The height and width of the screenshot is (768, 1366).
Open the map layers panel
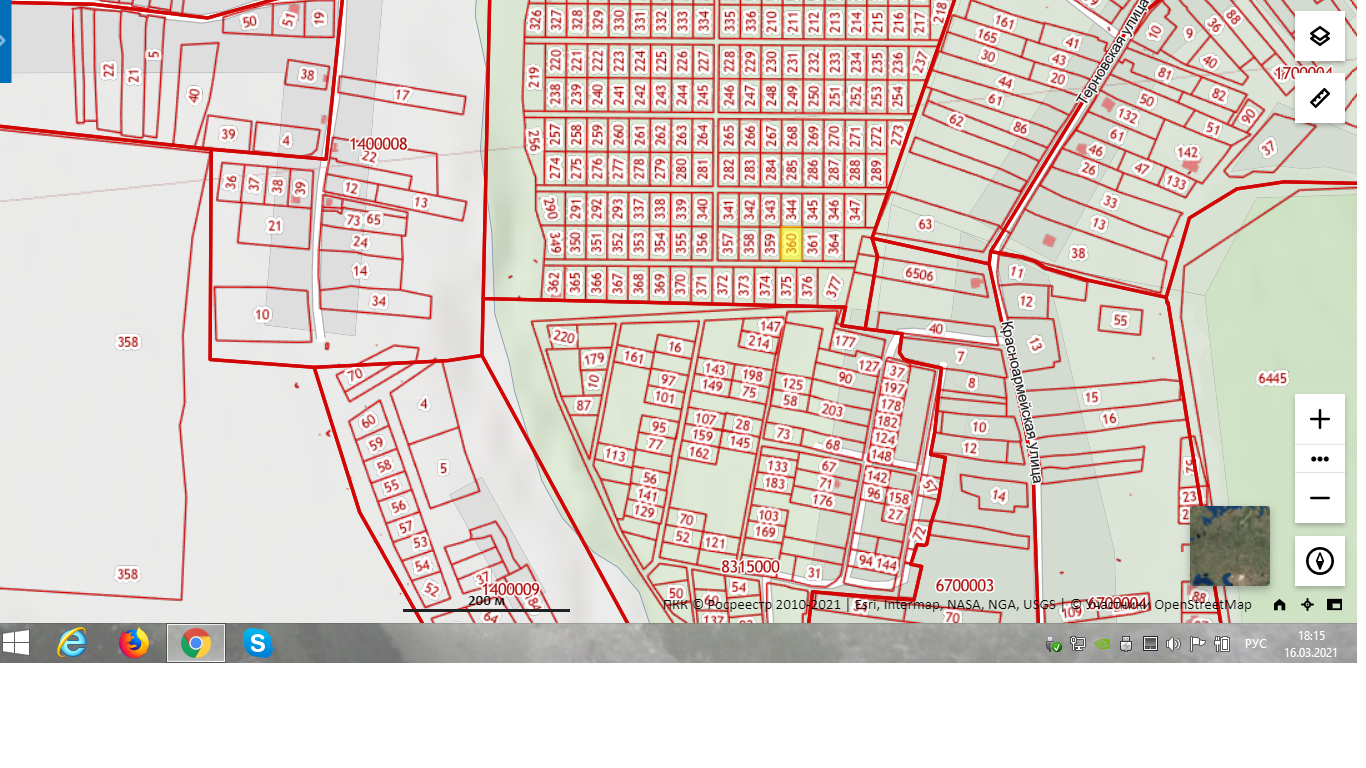tap(1319, 37)
